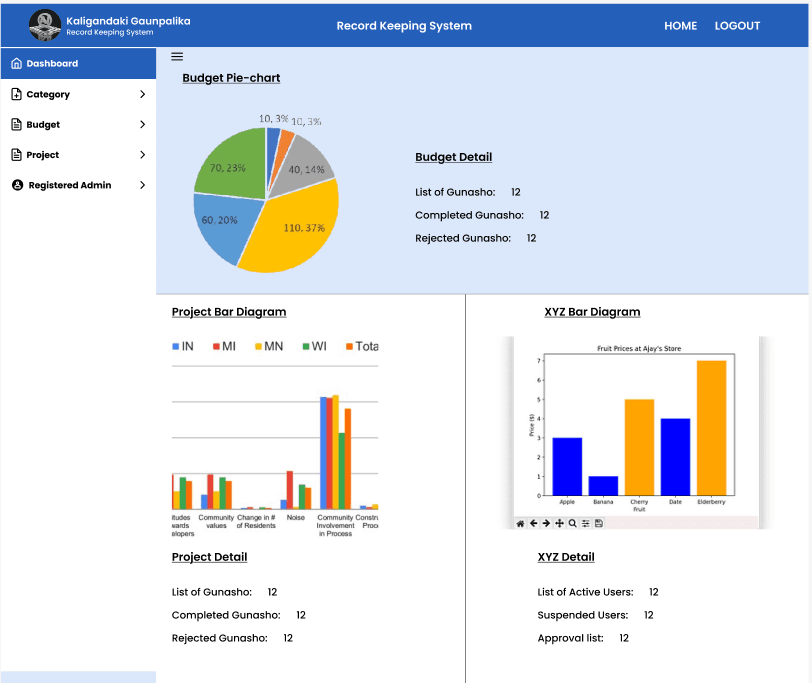Click the back arrow in chart toolbar
This screenshot has height=683, width=812.
533,523
